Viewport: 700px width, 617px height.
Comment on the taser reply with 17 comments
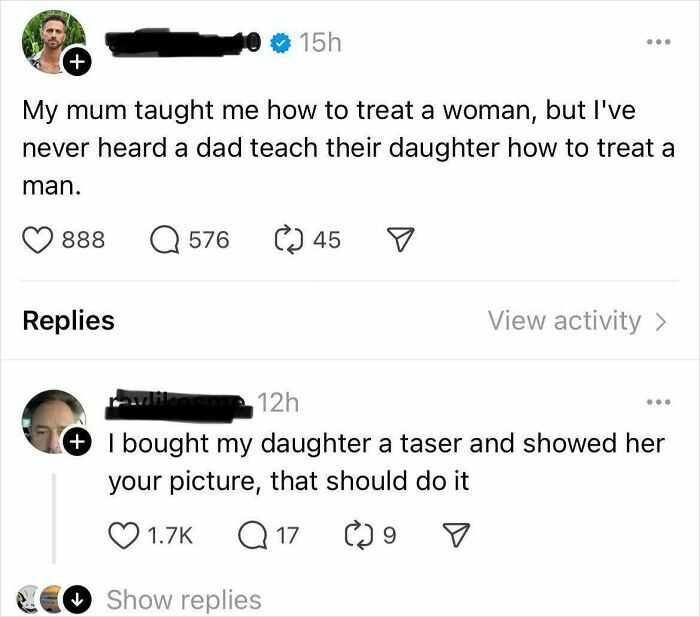252,537
